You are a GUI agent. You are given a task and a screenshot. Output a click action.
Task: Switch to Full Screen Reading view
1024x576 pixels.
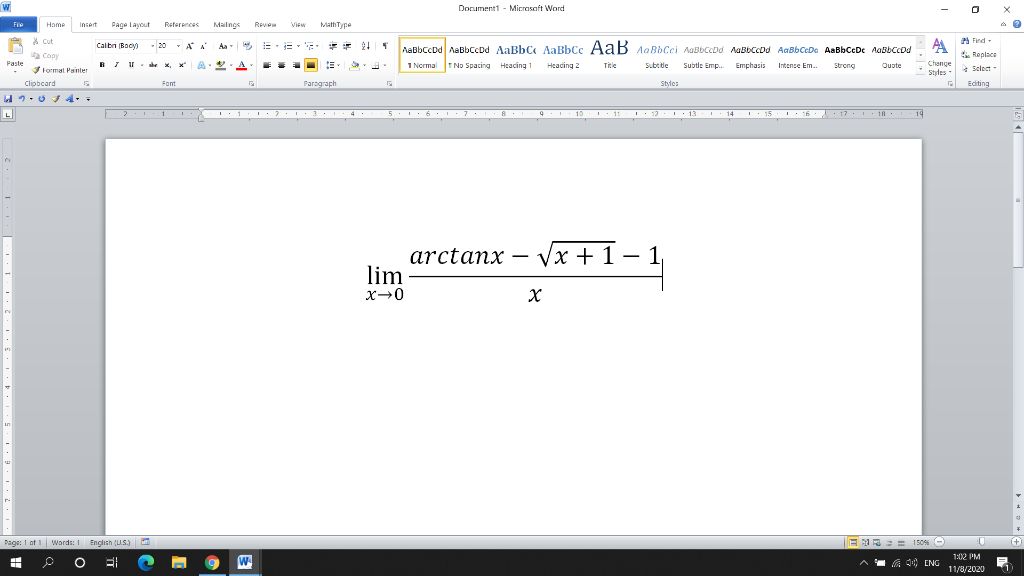[865, 543]
